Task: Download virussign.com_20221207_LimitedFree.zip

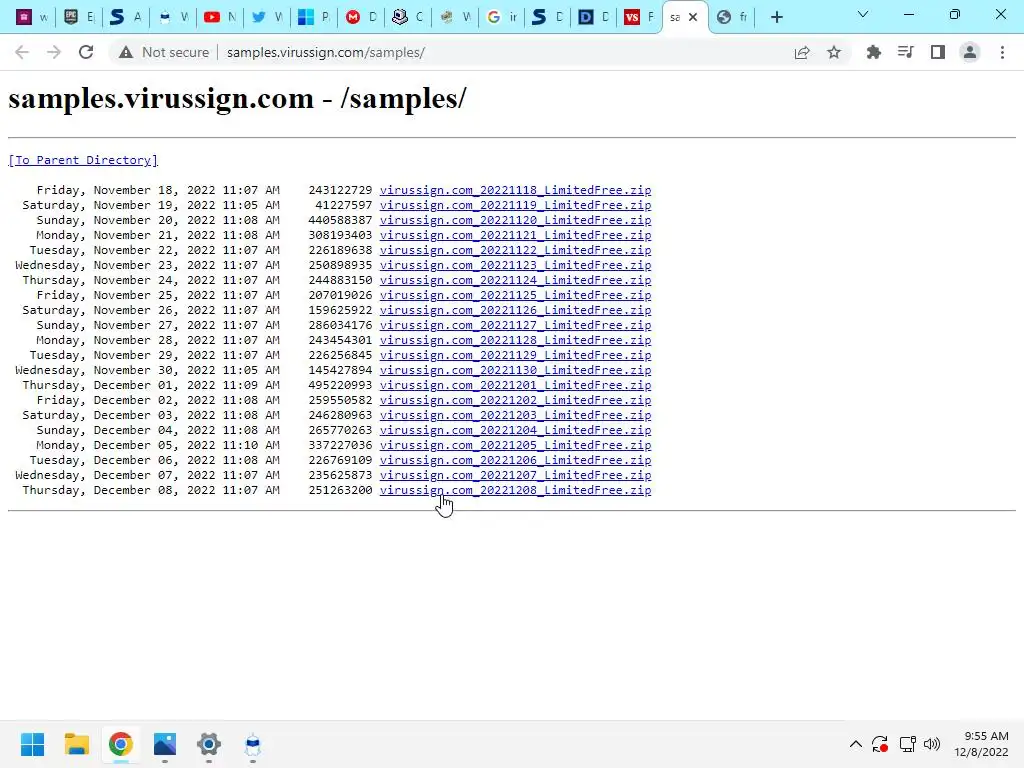Action: click(515, 475)
